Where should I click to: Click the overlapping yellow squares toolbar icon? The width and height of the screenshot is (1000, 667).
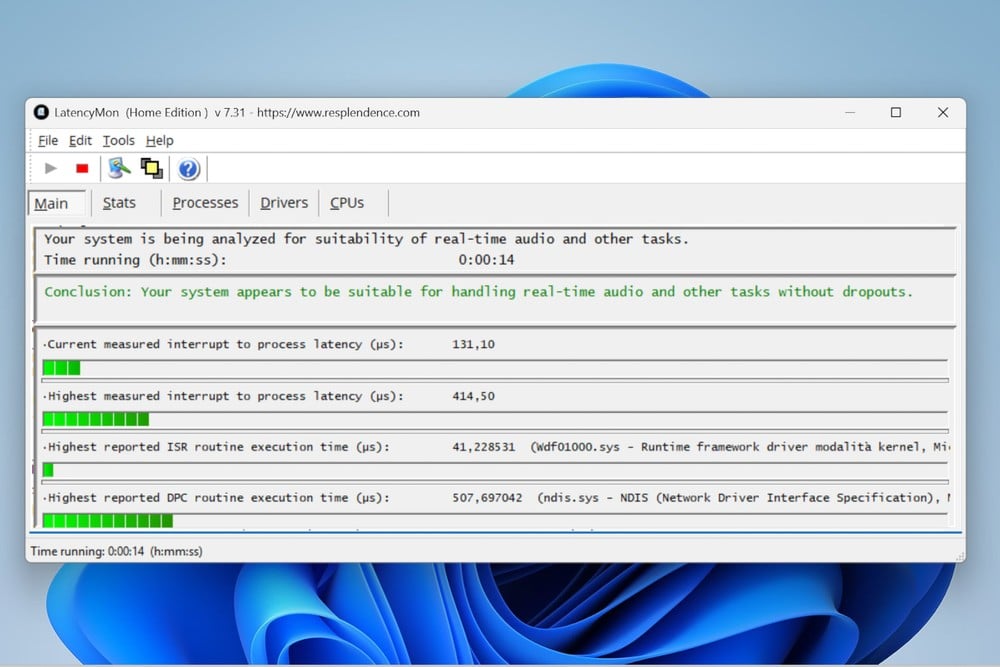coord(152,168)
